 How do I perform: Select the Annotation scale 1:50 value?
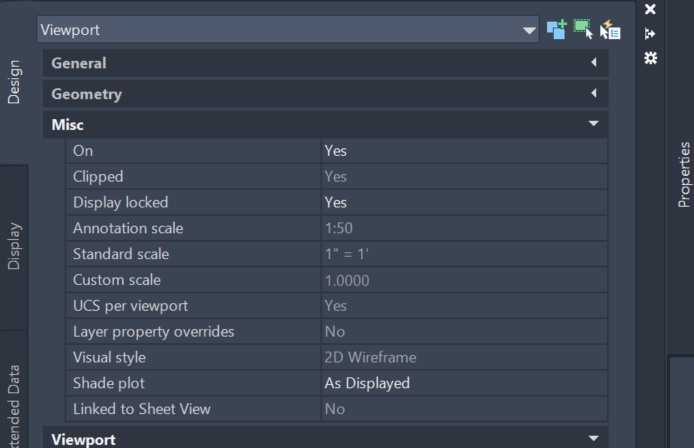(x=464, y=228)
